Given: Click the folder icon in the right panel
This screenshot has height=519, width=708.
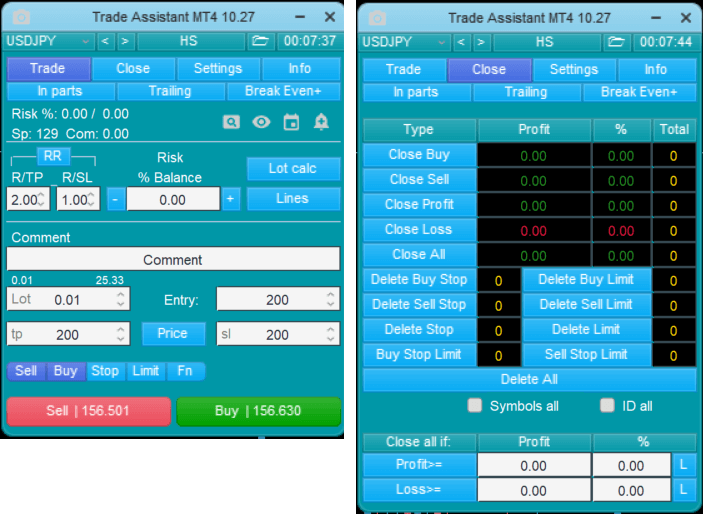Looking at the screenshot, I should (x=617, y=42).
